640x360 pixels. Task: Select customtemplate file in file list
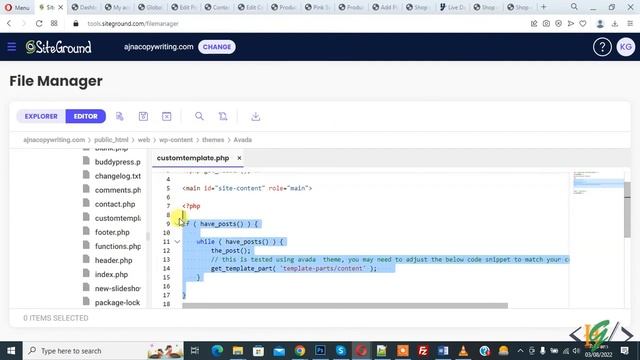[112, 218]
